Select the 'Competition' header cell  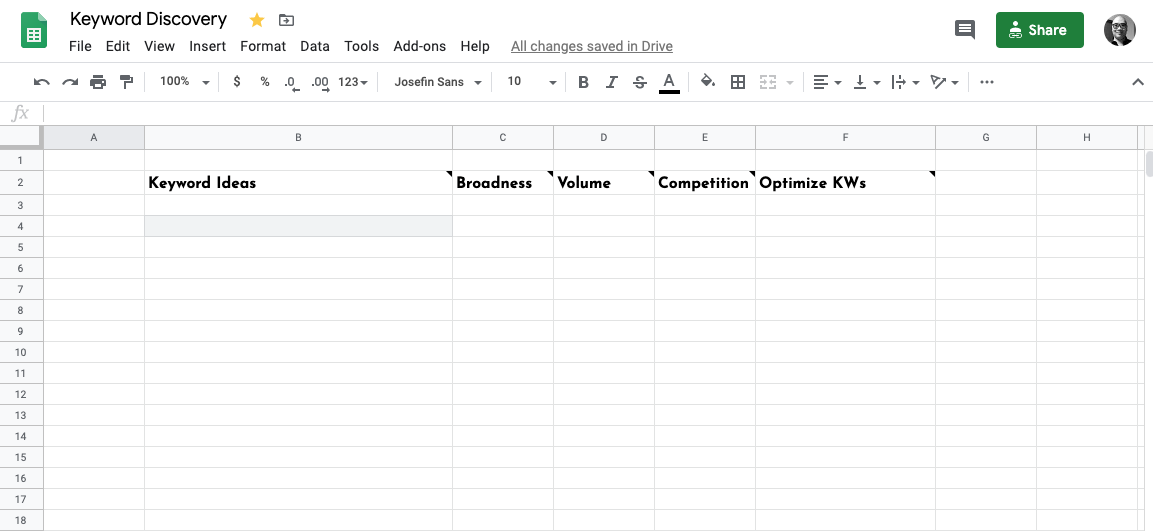[x=704, y=183]
